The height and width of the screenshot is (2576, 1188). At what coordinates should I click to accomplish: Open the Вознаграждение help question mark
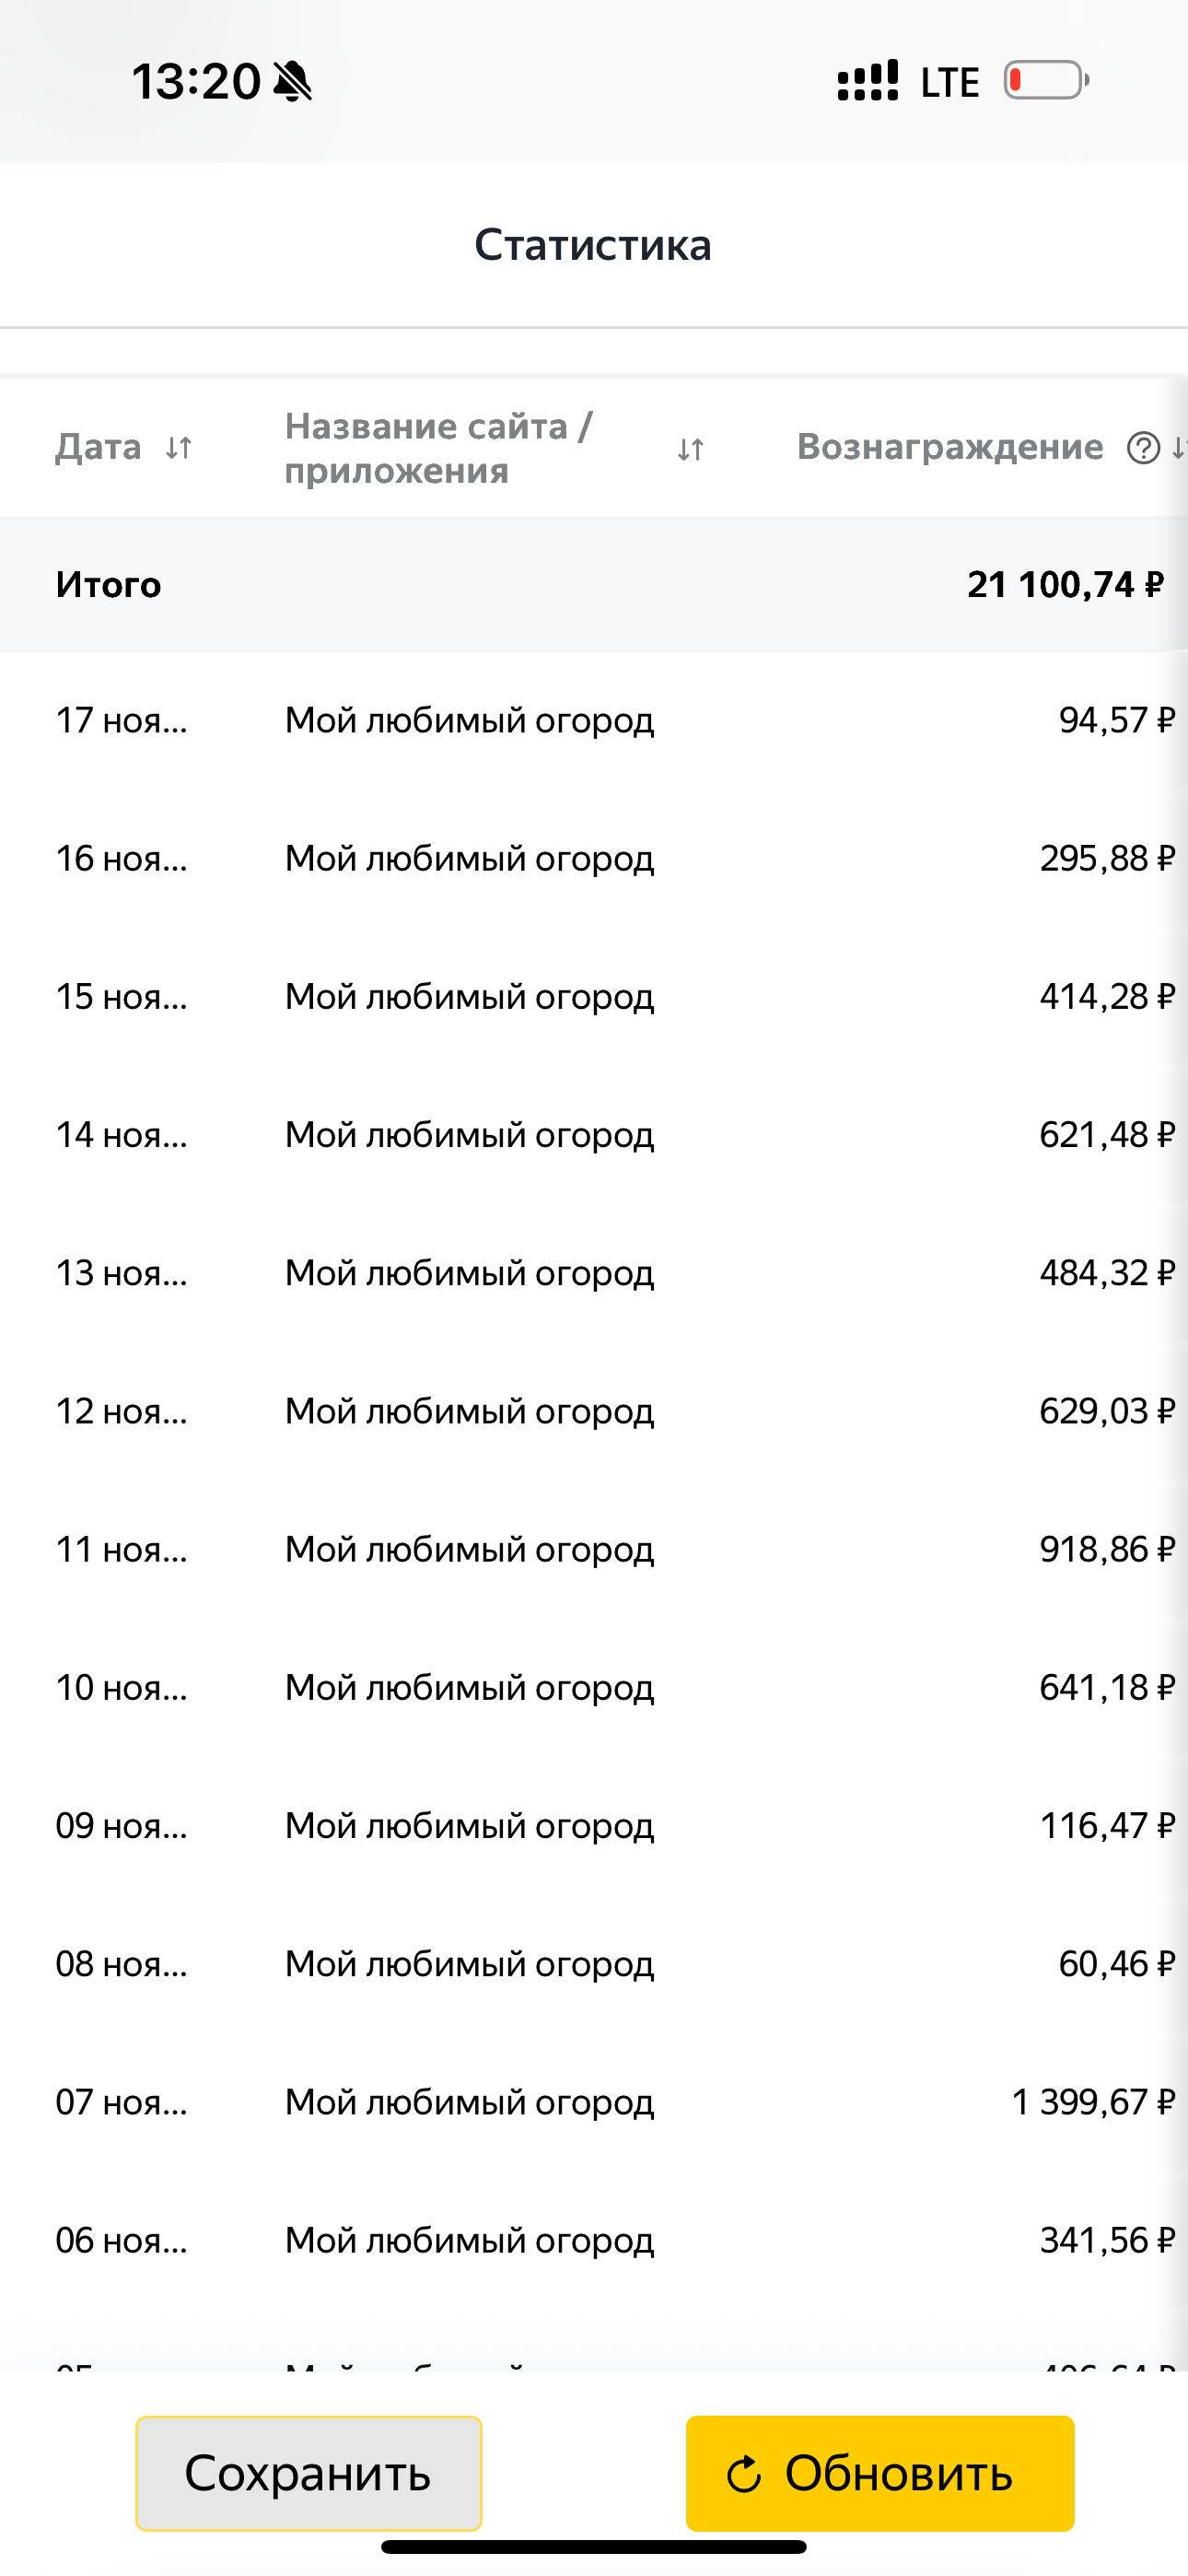(x=1143, y=448)
